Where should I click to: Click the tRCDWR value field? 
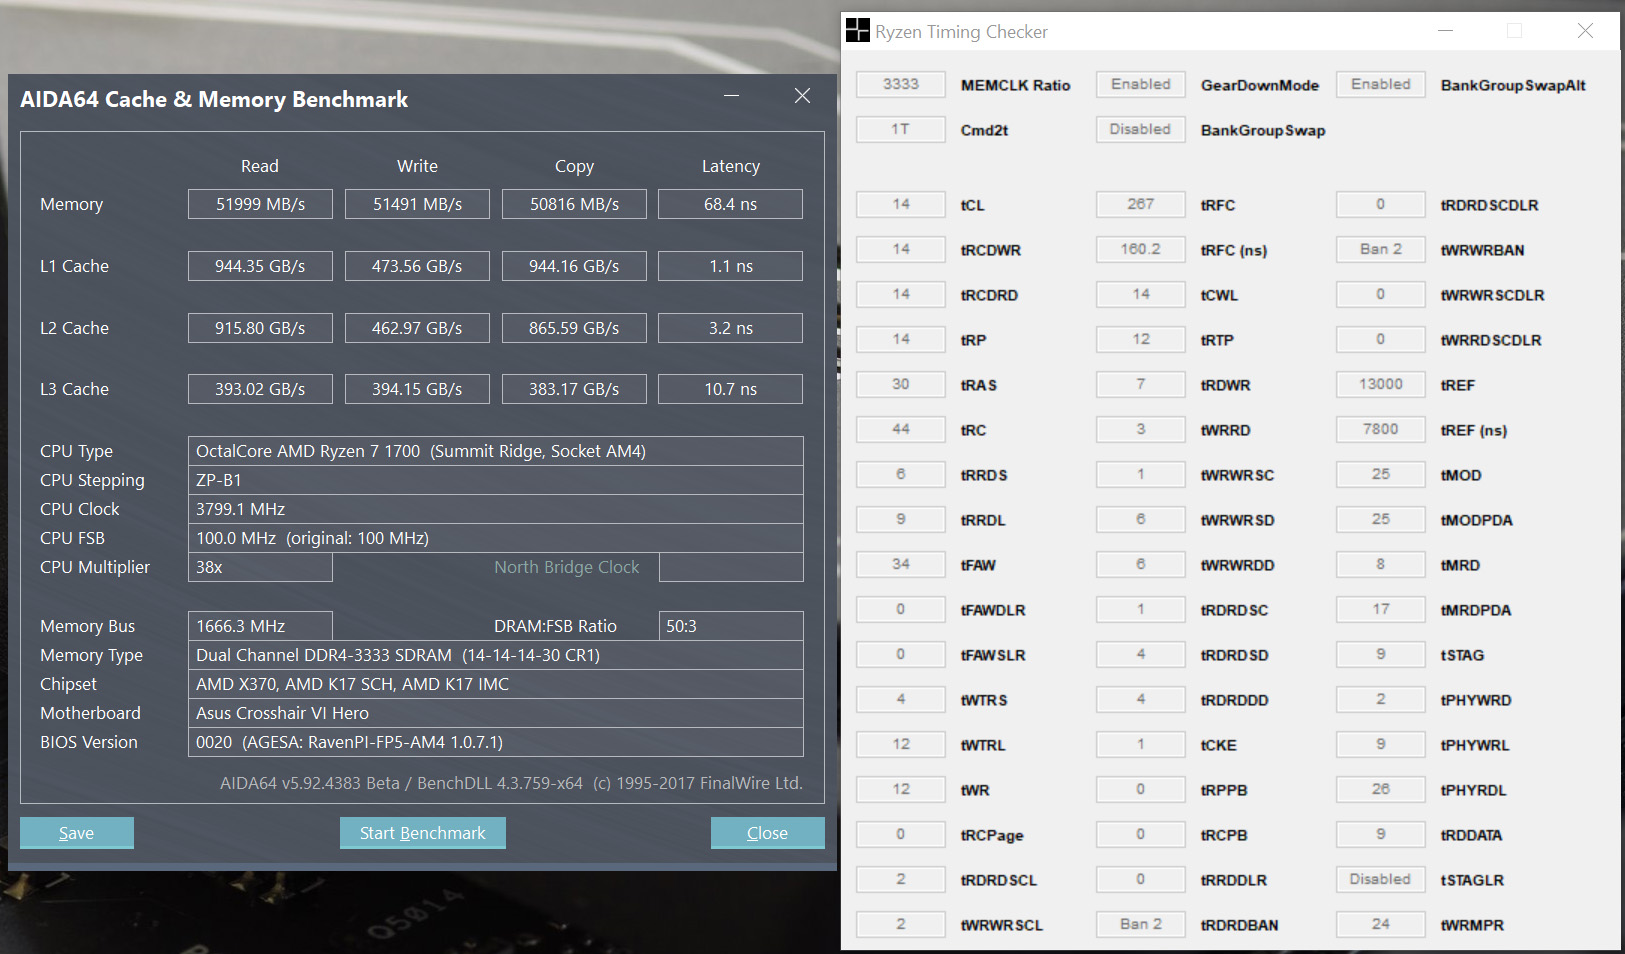[901, 249]
